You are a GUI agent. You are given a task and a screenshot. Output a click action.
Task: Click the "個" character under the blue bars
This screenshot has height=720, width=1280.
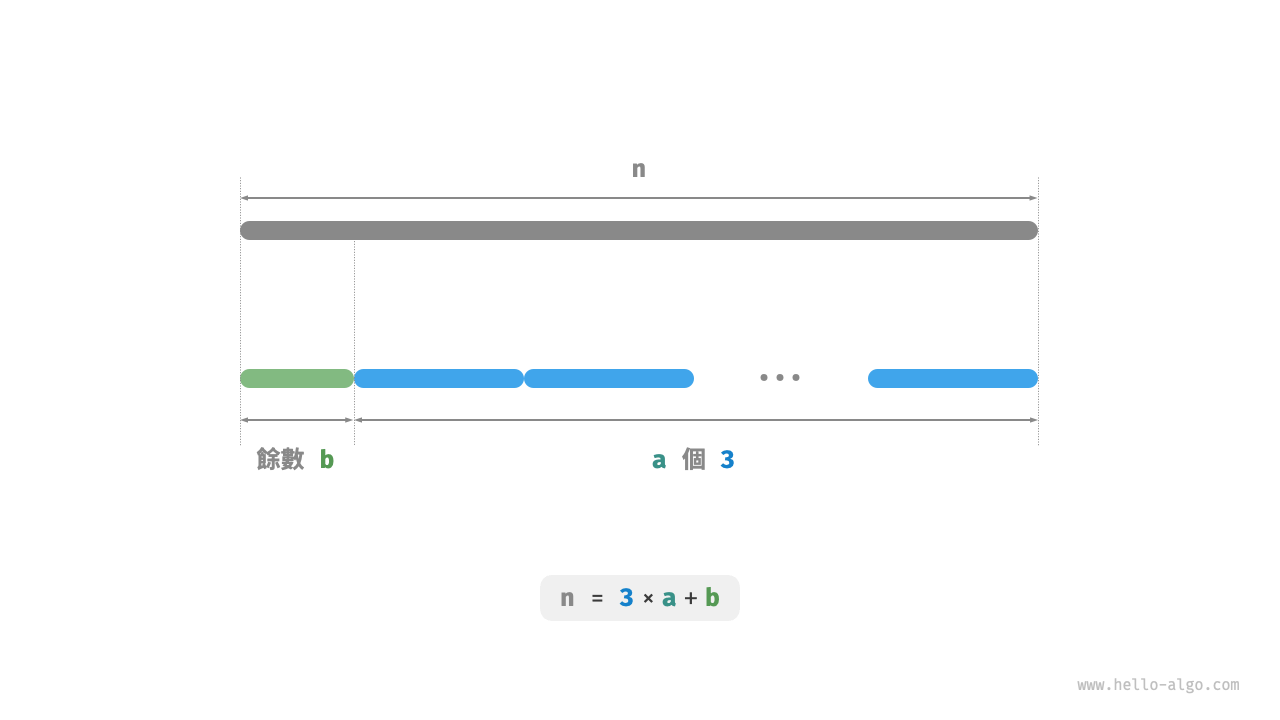pos(694,459)
